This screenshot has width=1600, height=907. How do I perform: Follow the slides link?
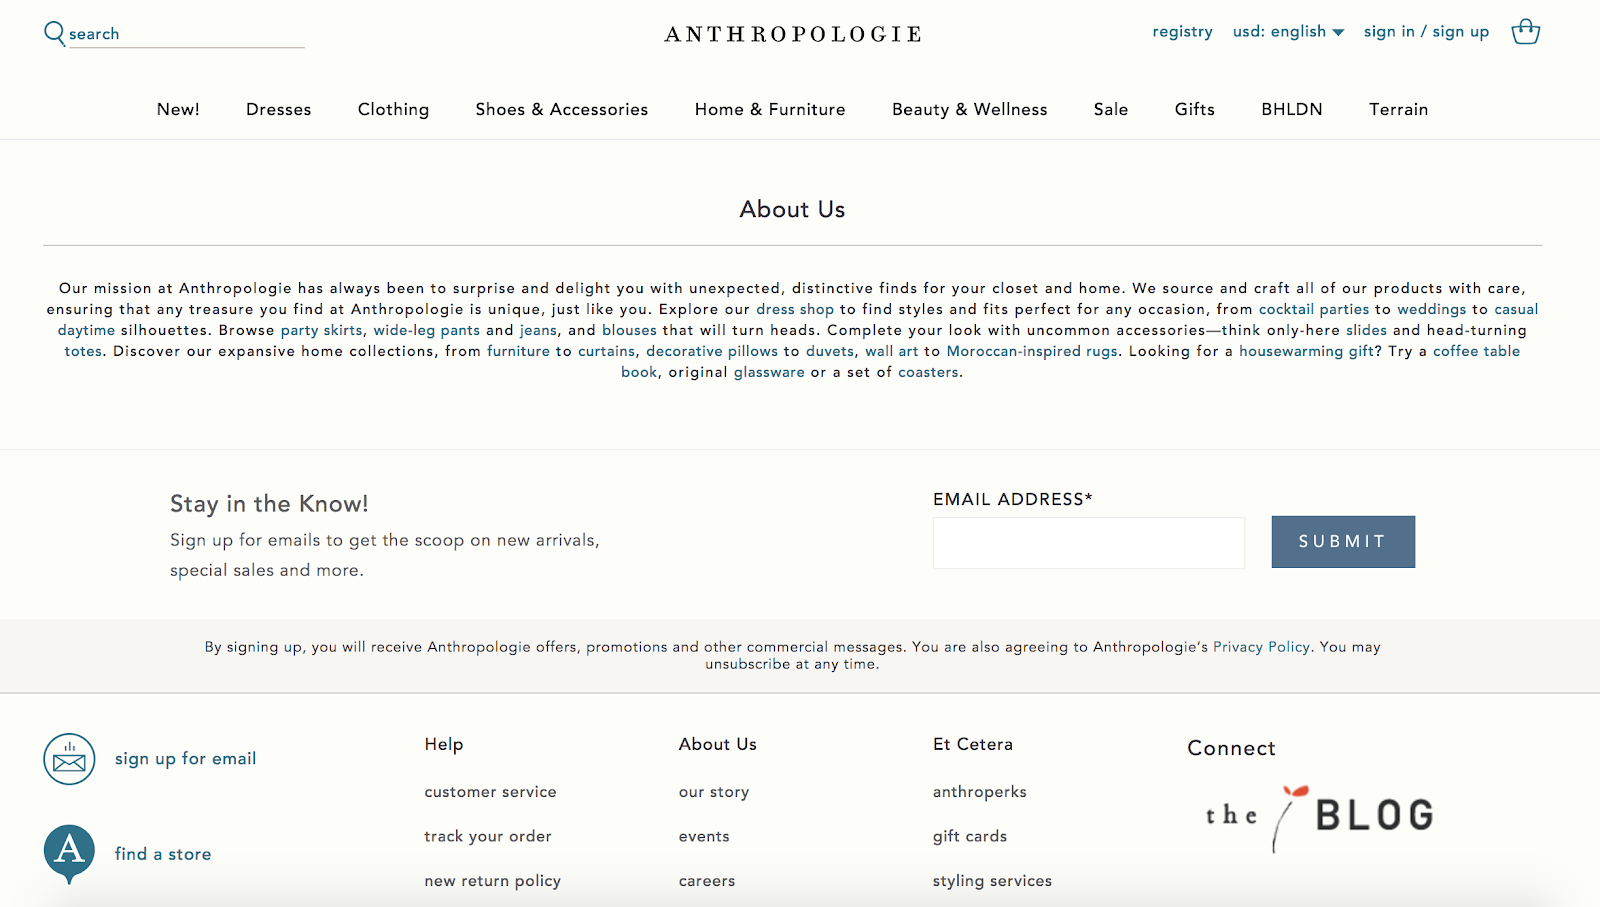tap(1366, 331)
